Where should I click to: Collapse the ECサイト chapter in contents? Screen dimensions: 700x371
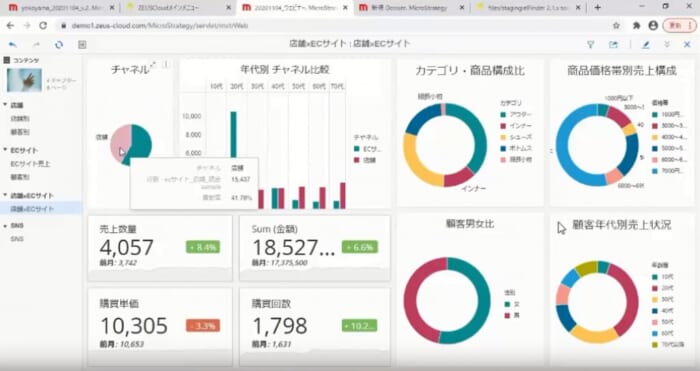tap(5, 150)
